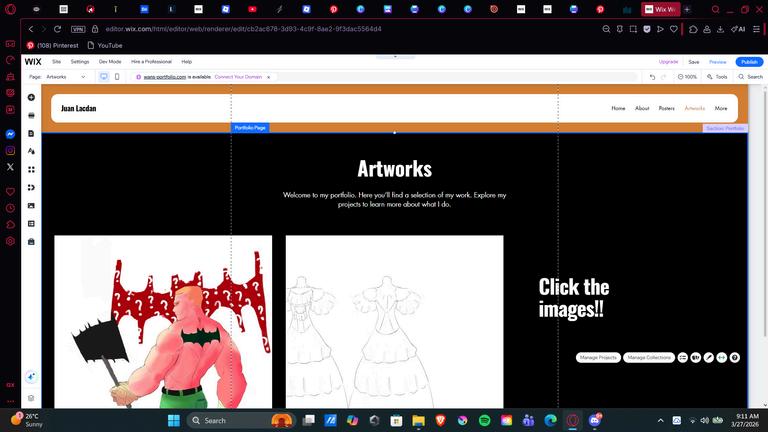Click Manage Projects button

pos(598,358)
